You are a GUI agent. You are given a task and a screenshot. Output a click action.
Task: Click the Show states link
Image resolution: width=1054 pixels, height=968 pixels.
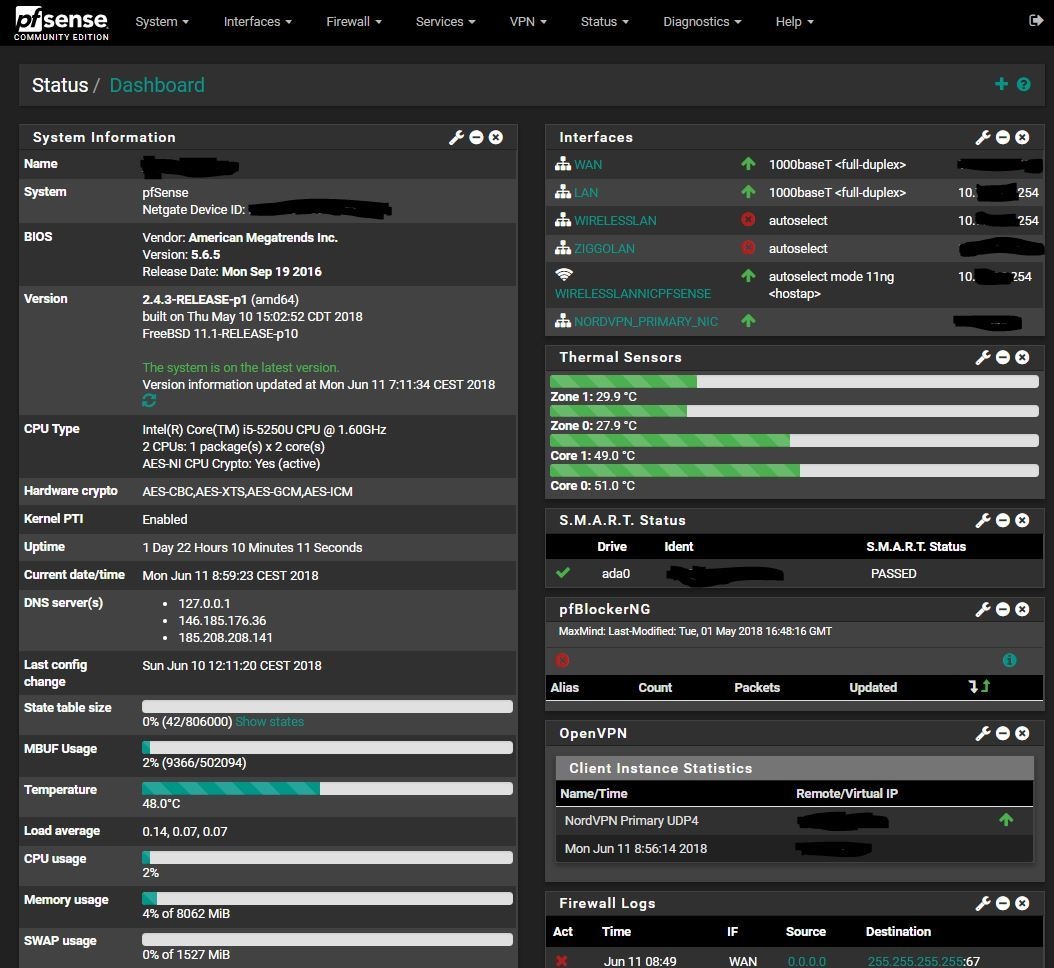[x=270, y=721]
